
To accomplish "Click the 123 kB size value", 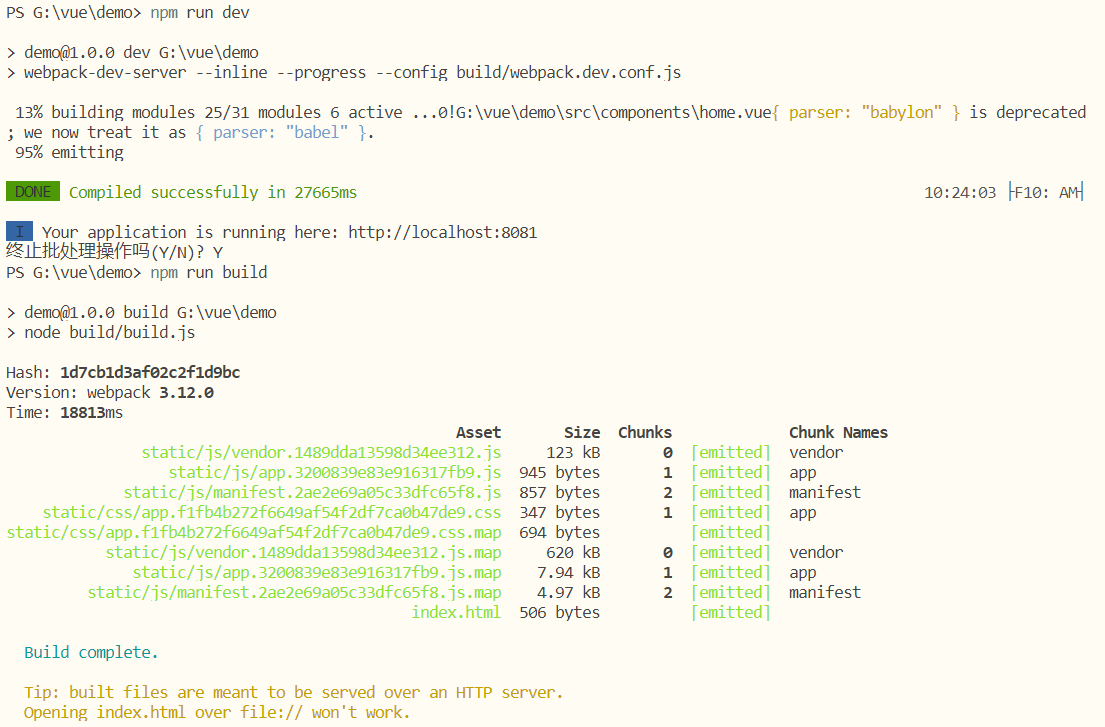I will 573,453.
